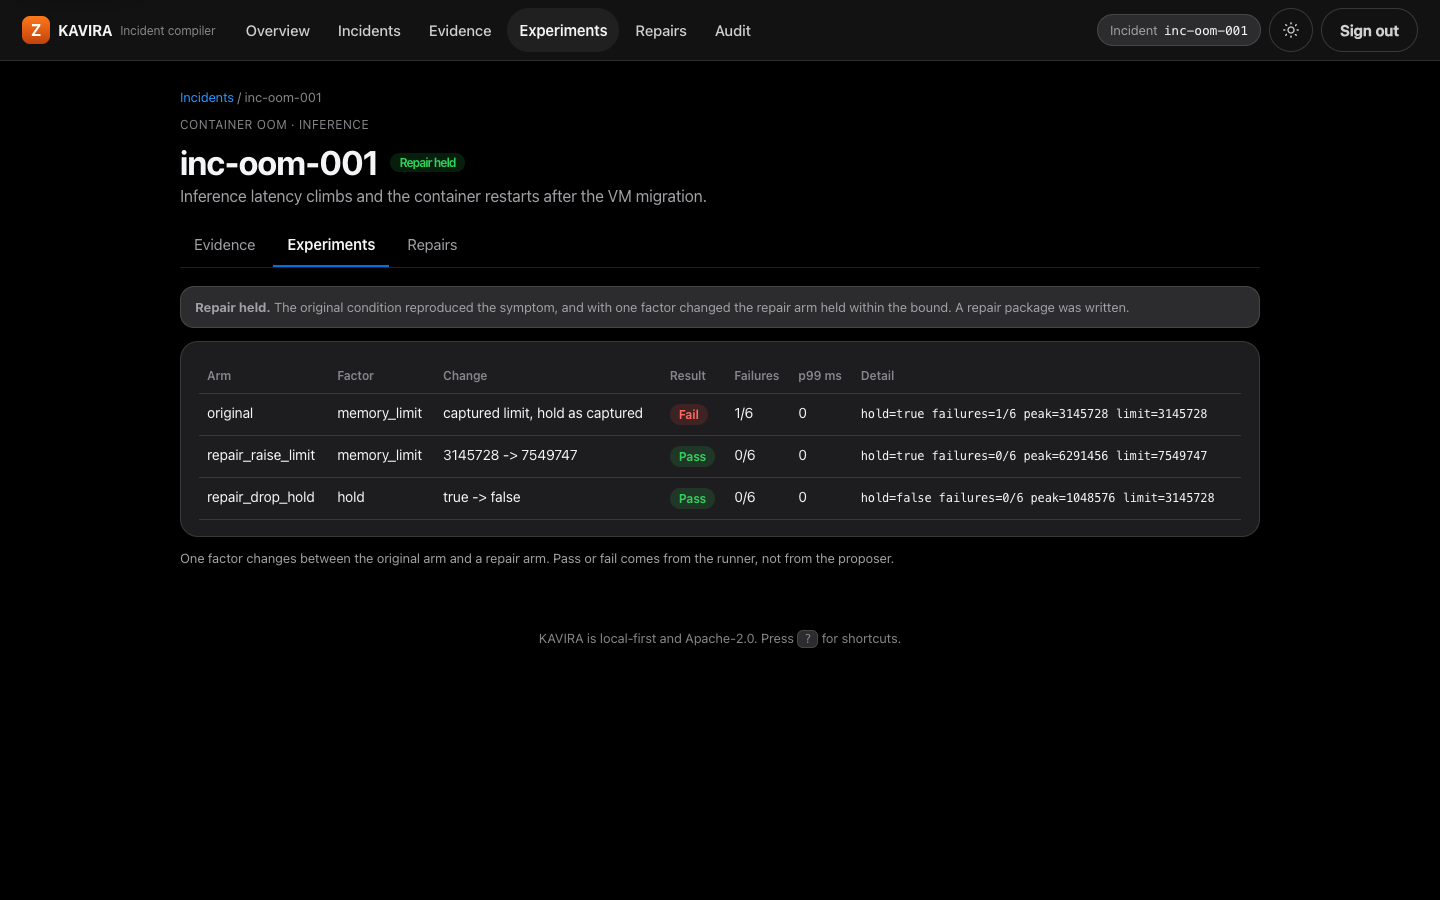Click the 'hold' factor cell
Image resolution: width=1440 pixels, height=900 pixels.
coord(351,497)
